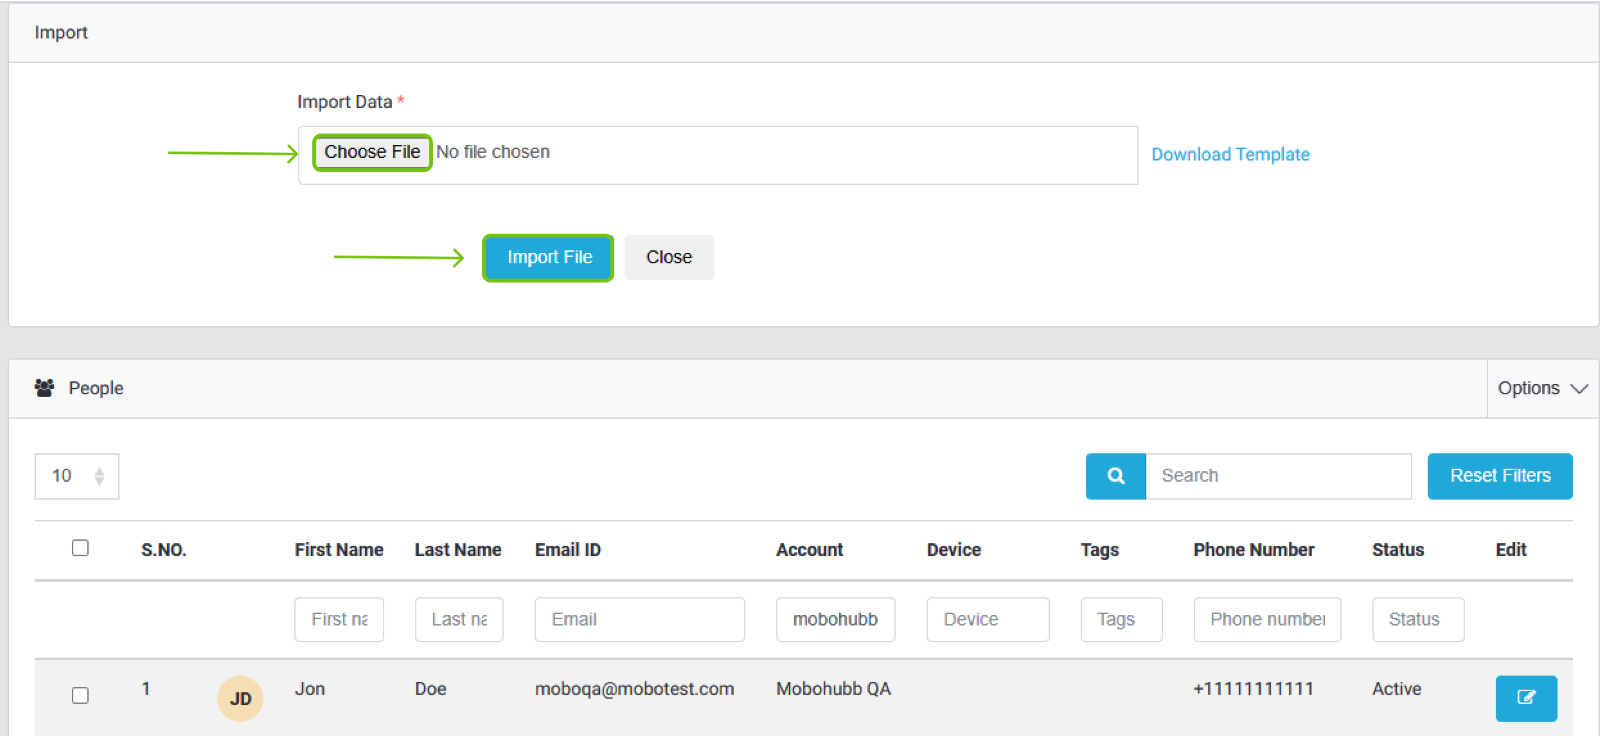Click the Import File button
This screenshot has width=1600, height=736.
coord(548,258)
